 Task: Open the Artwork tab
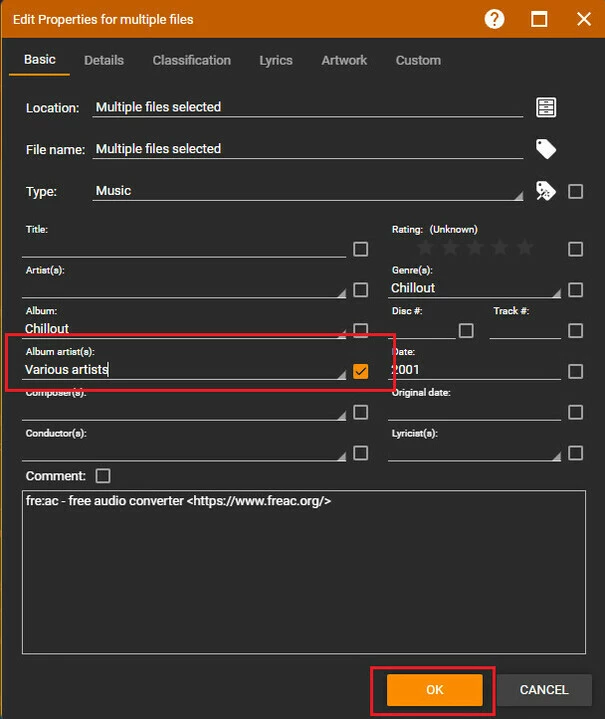344,60
